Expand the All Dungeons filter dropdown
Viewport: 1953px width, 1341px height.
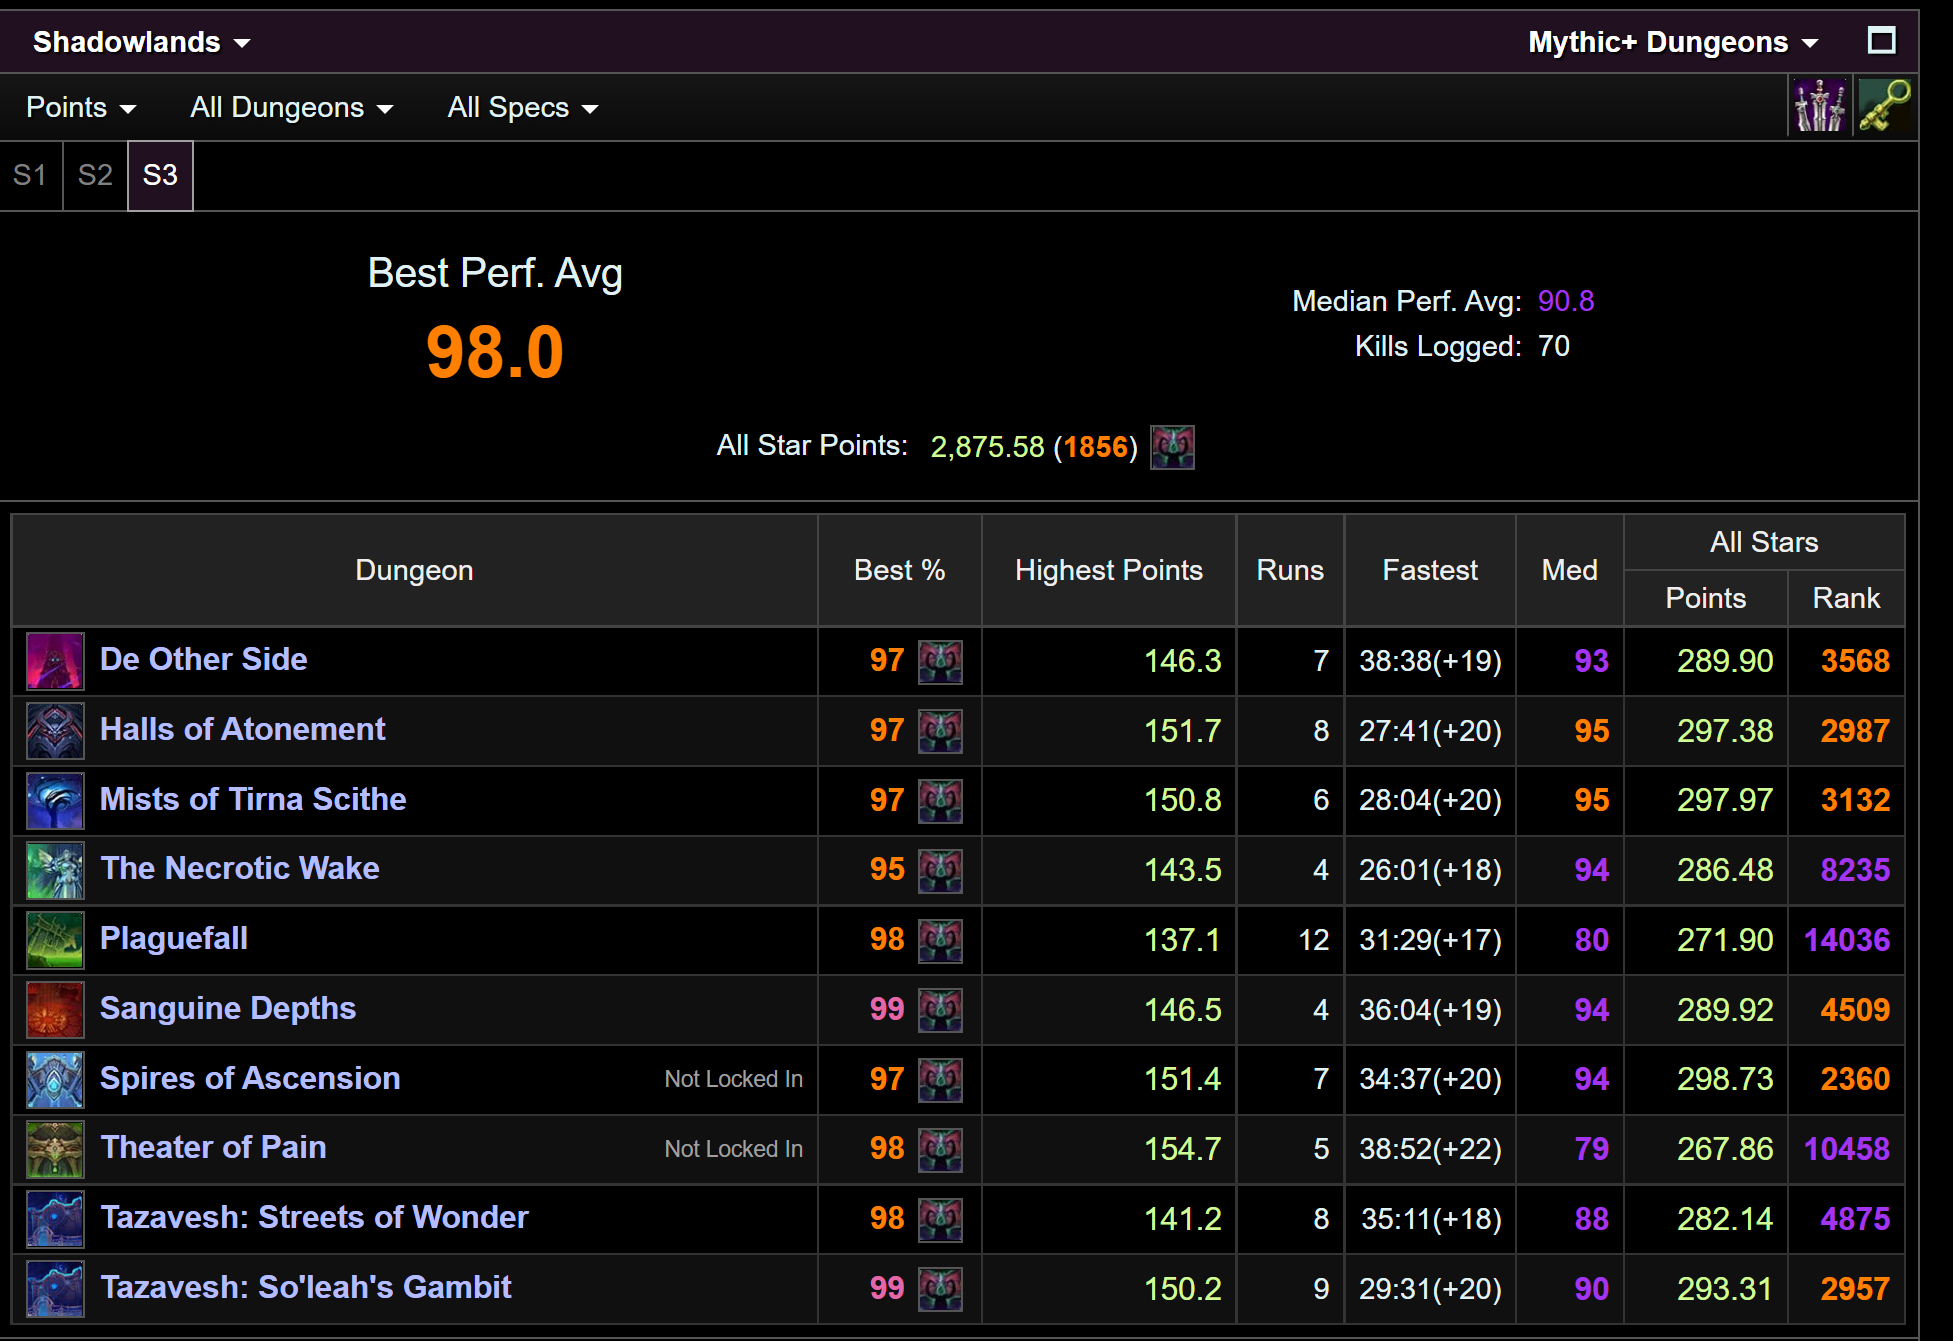[291, 107]
